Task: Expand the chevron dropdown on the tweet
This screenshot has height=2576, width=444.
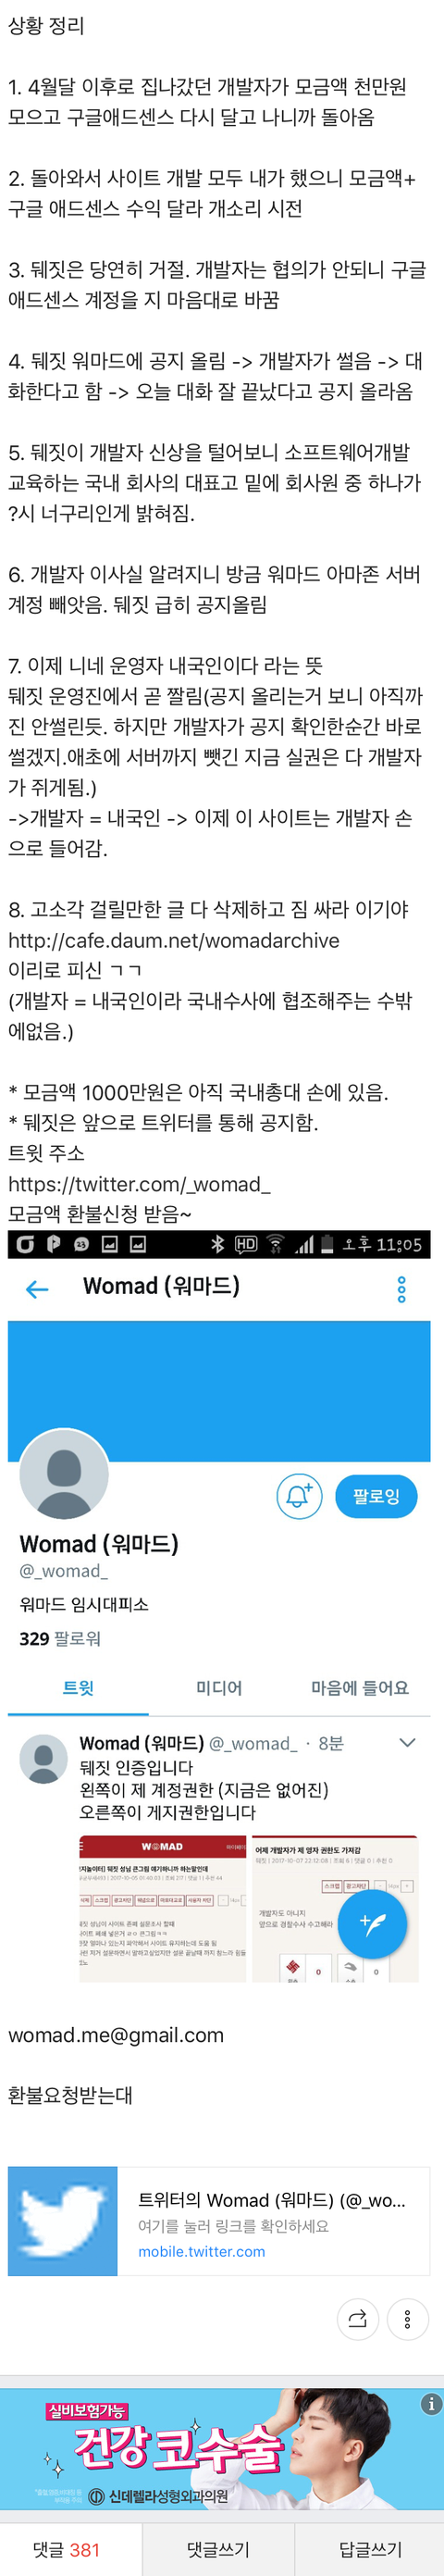Action: [407, 1742]
